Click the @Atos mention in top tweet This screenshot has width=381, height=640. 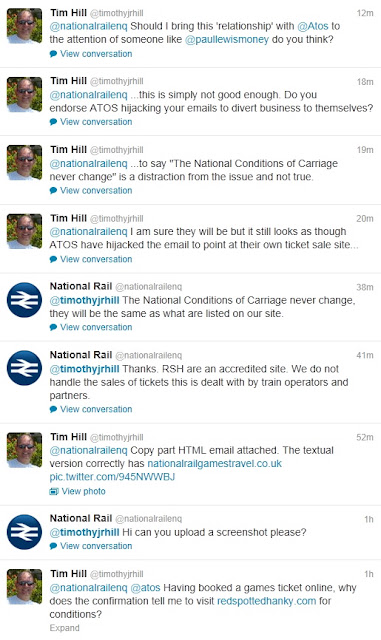313,26
